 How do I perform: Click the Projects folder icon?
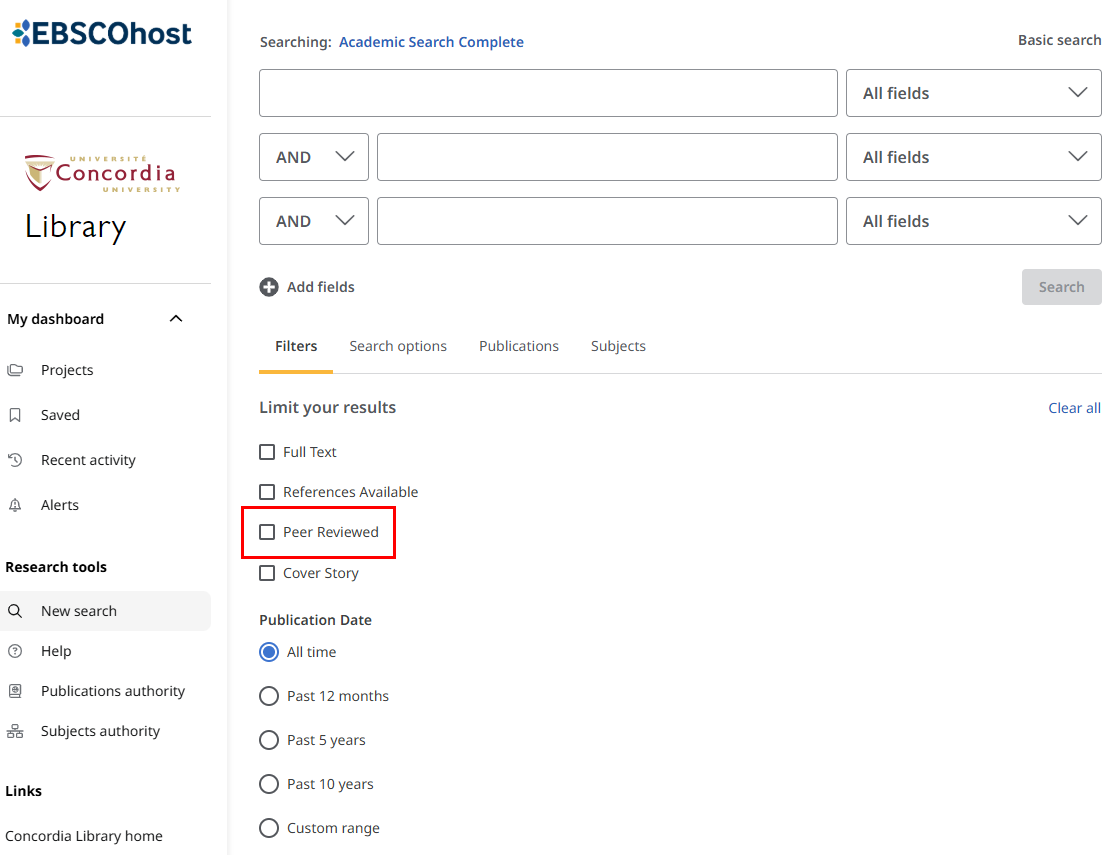[x=15, y=370]
